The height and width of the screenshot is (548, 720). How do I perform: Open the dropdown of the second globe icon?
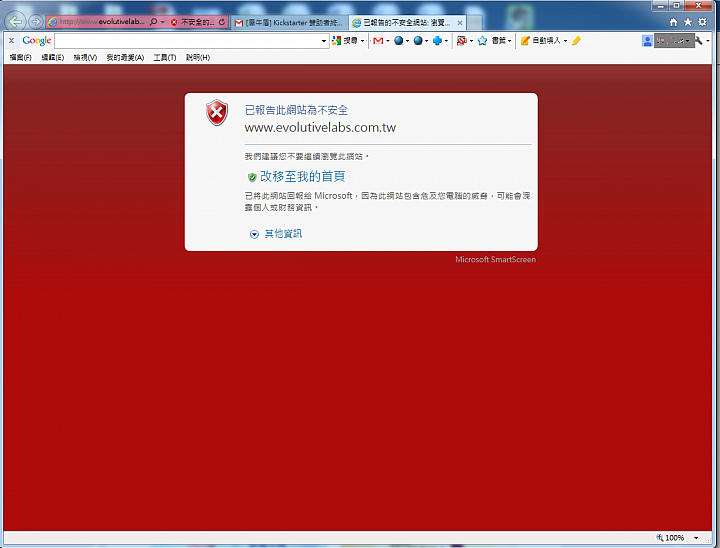tap(427, 41)
